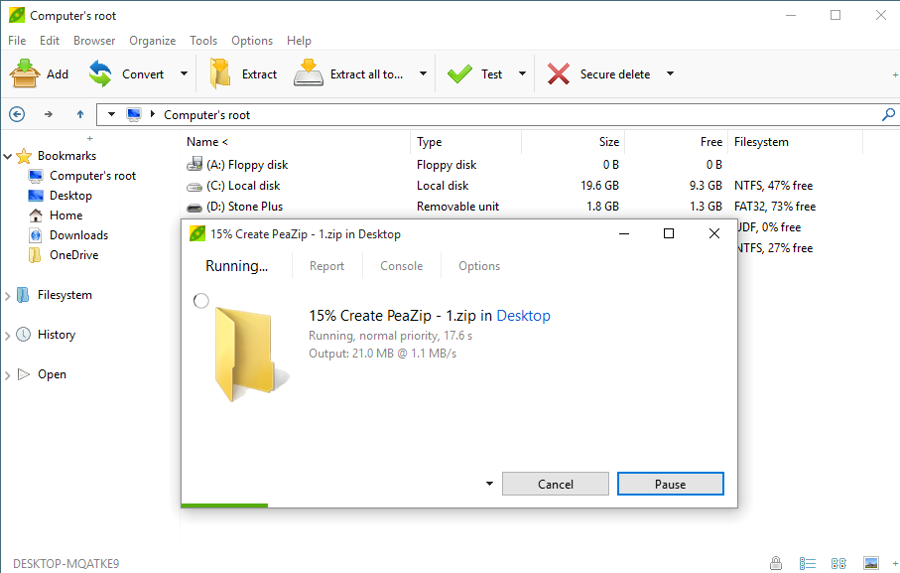Expand the Open tree node

click(x=7, y=375)
